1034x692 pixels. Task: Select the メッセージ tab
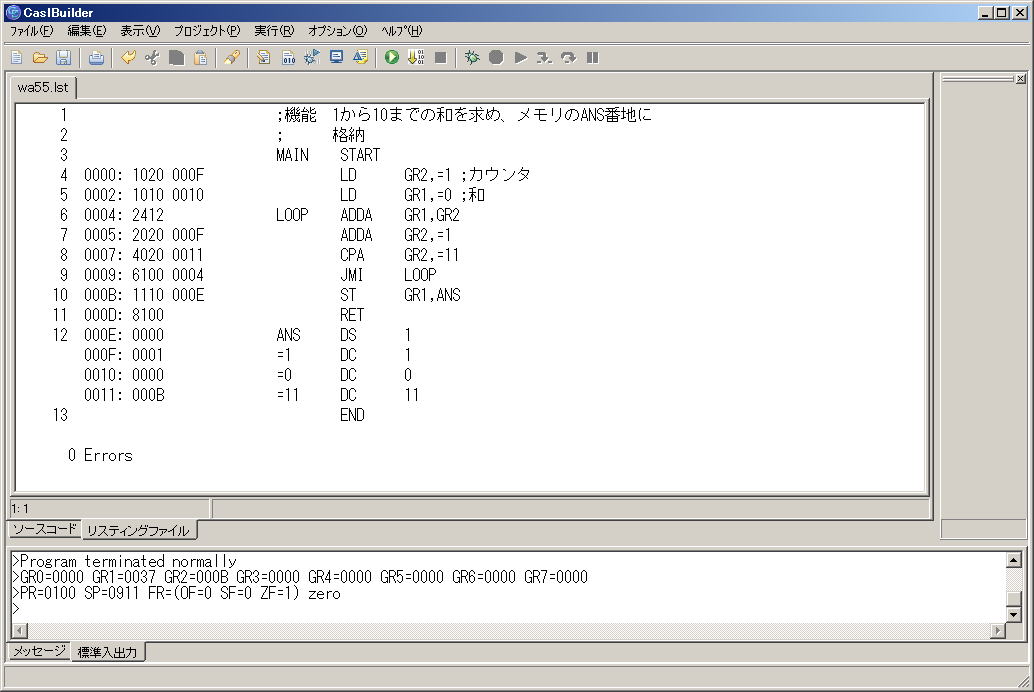click(38, 651)
